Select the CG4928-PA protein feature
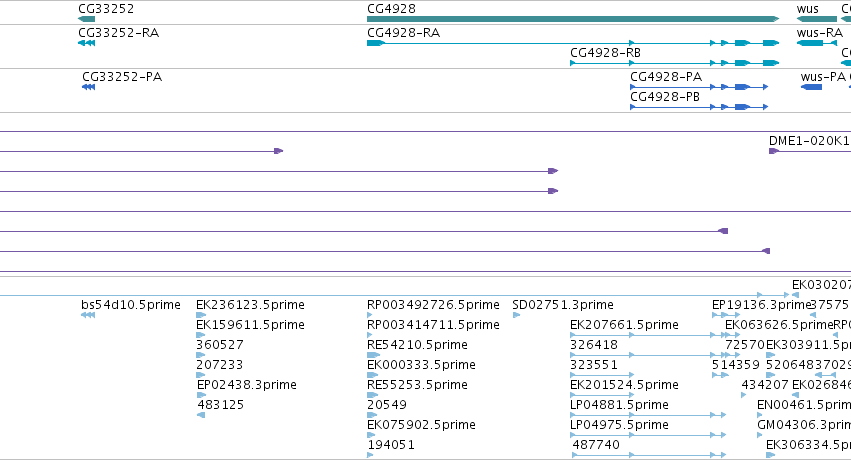851x460 pixels. point(699,87)
